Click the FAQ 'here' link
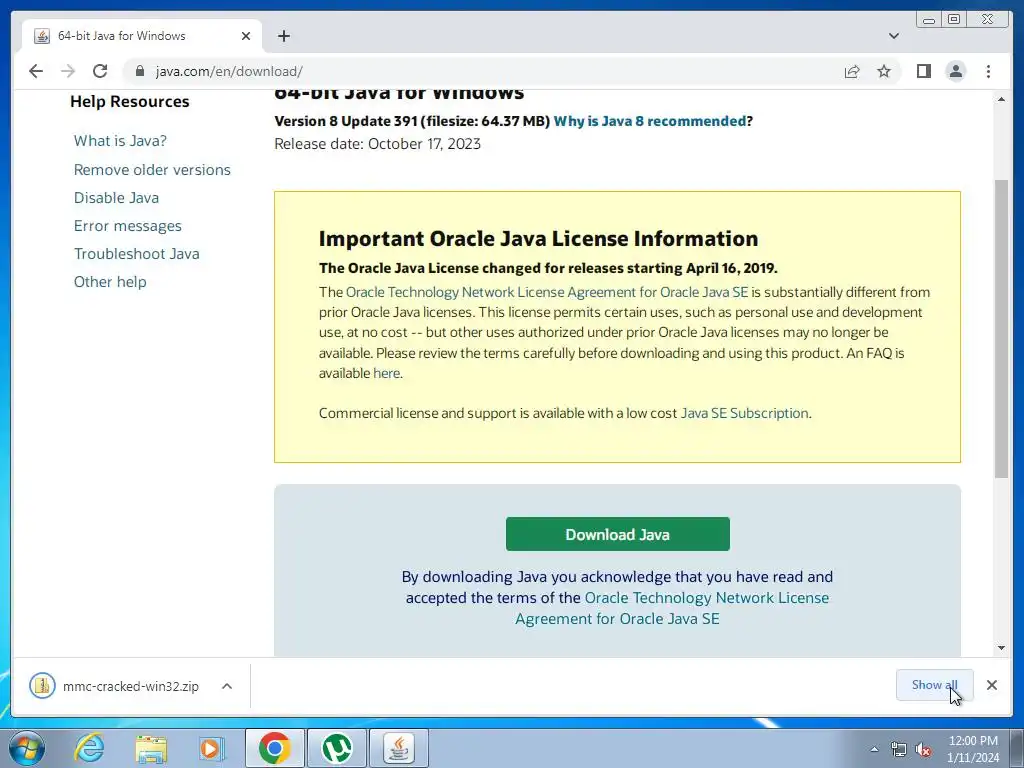Screen dimensions: 1024x768 point(386,373)
